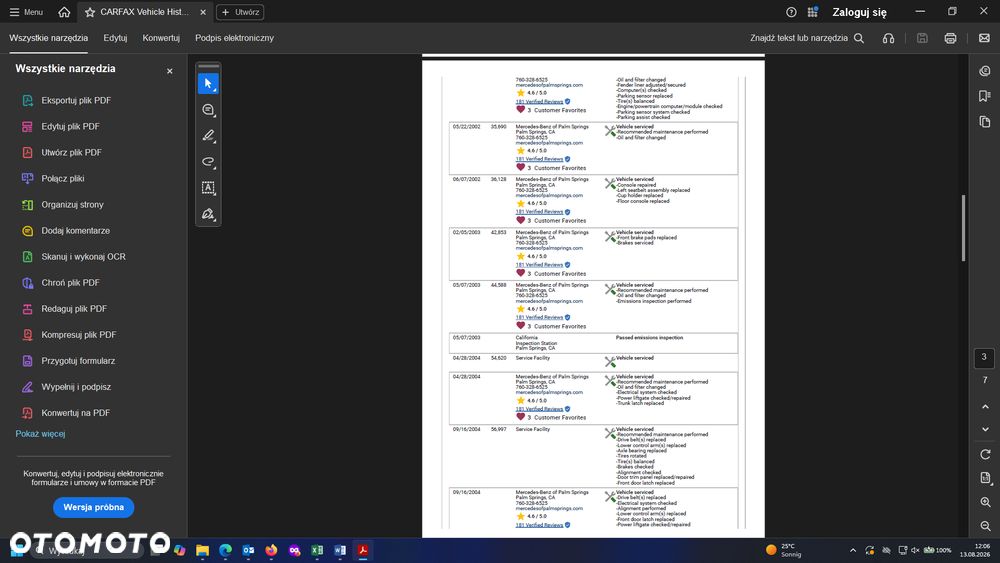Switch to the CARFAX Vehicle Hist... document tab

point(143,12)
